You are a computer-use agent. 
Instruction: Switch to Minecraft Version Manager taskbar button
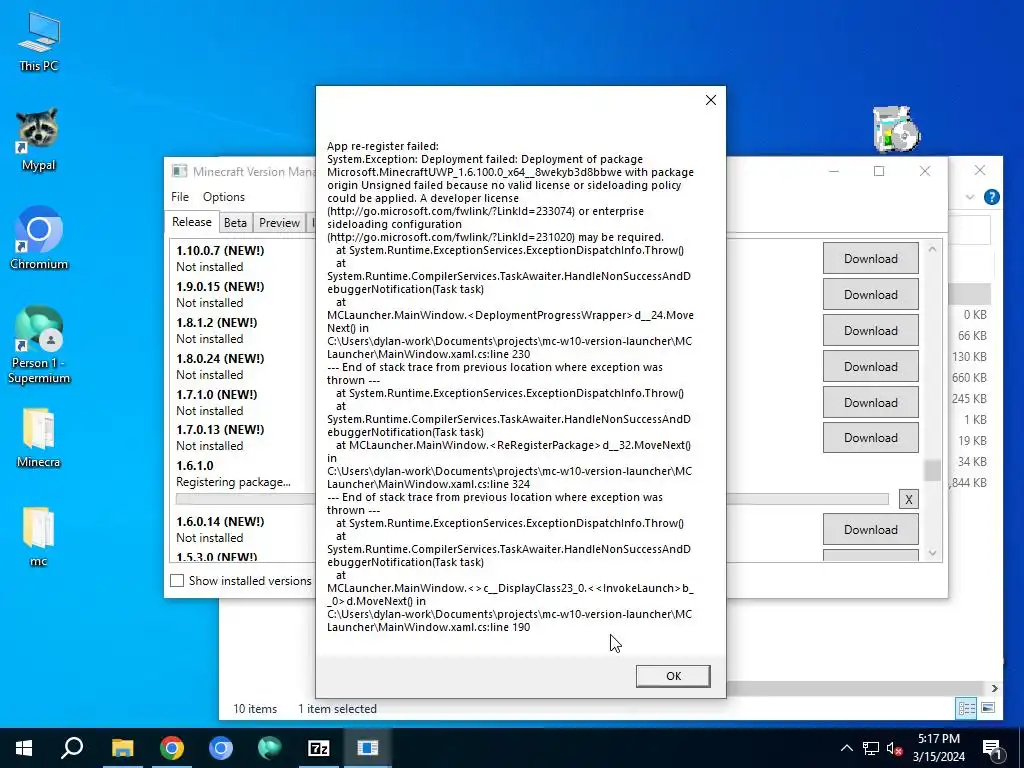click(368, 748)
